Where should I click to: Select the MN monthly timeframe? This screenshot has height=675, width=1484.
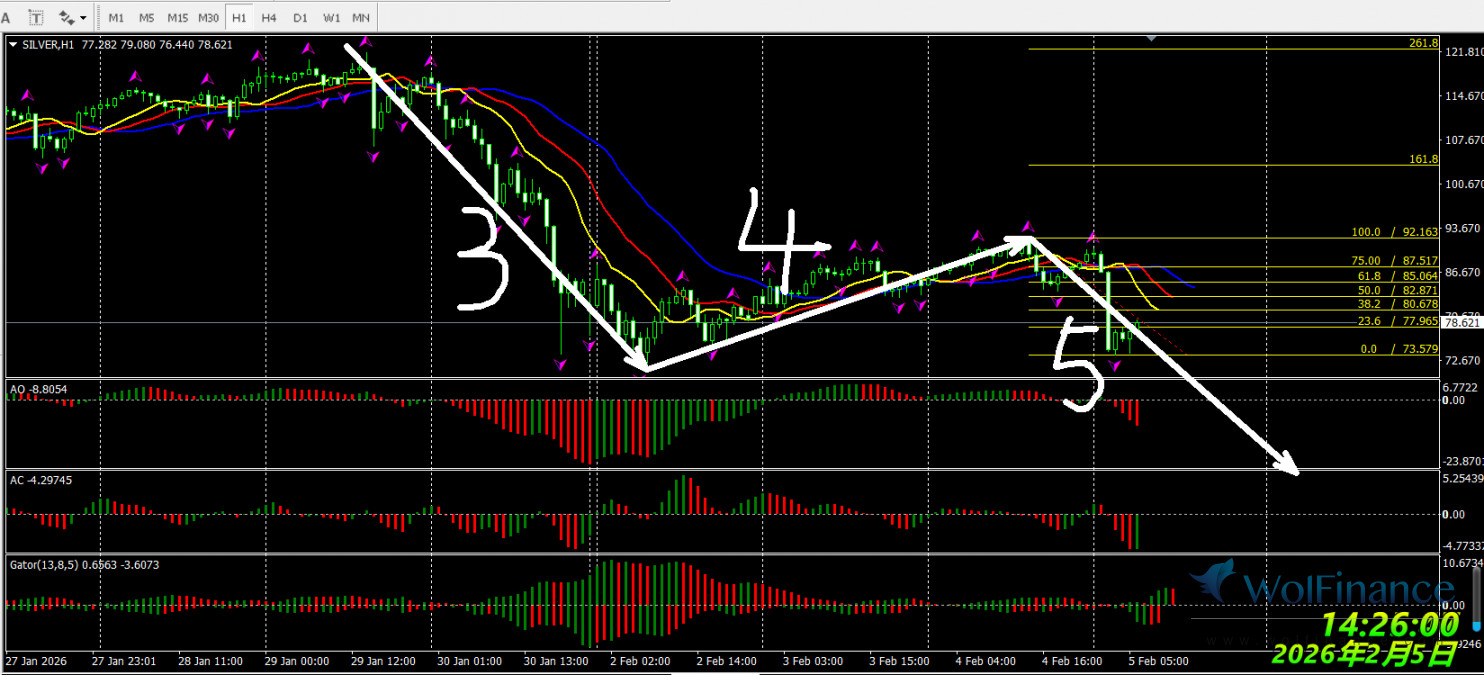click(x=361, y=17)
